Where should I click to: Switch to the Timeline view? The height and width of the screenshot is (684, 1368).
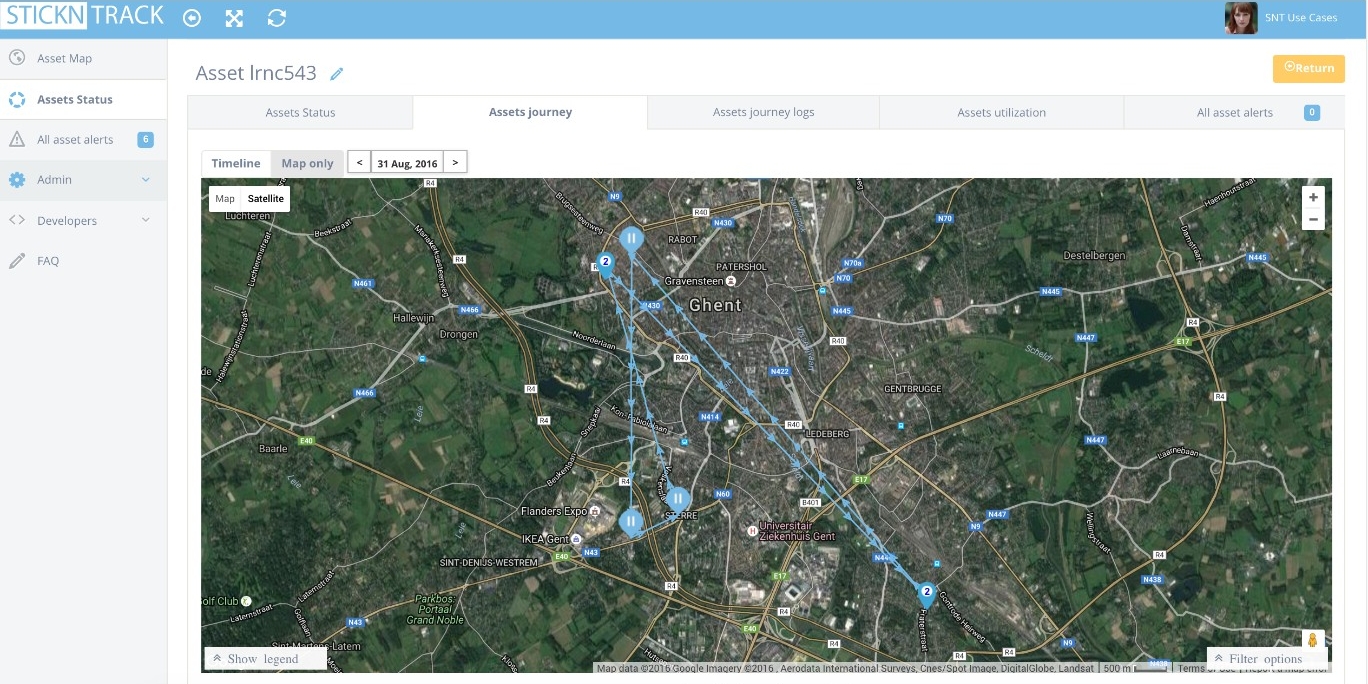pos(236,163)
